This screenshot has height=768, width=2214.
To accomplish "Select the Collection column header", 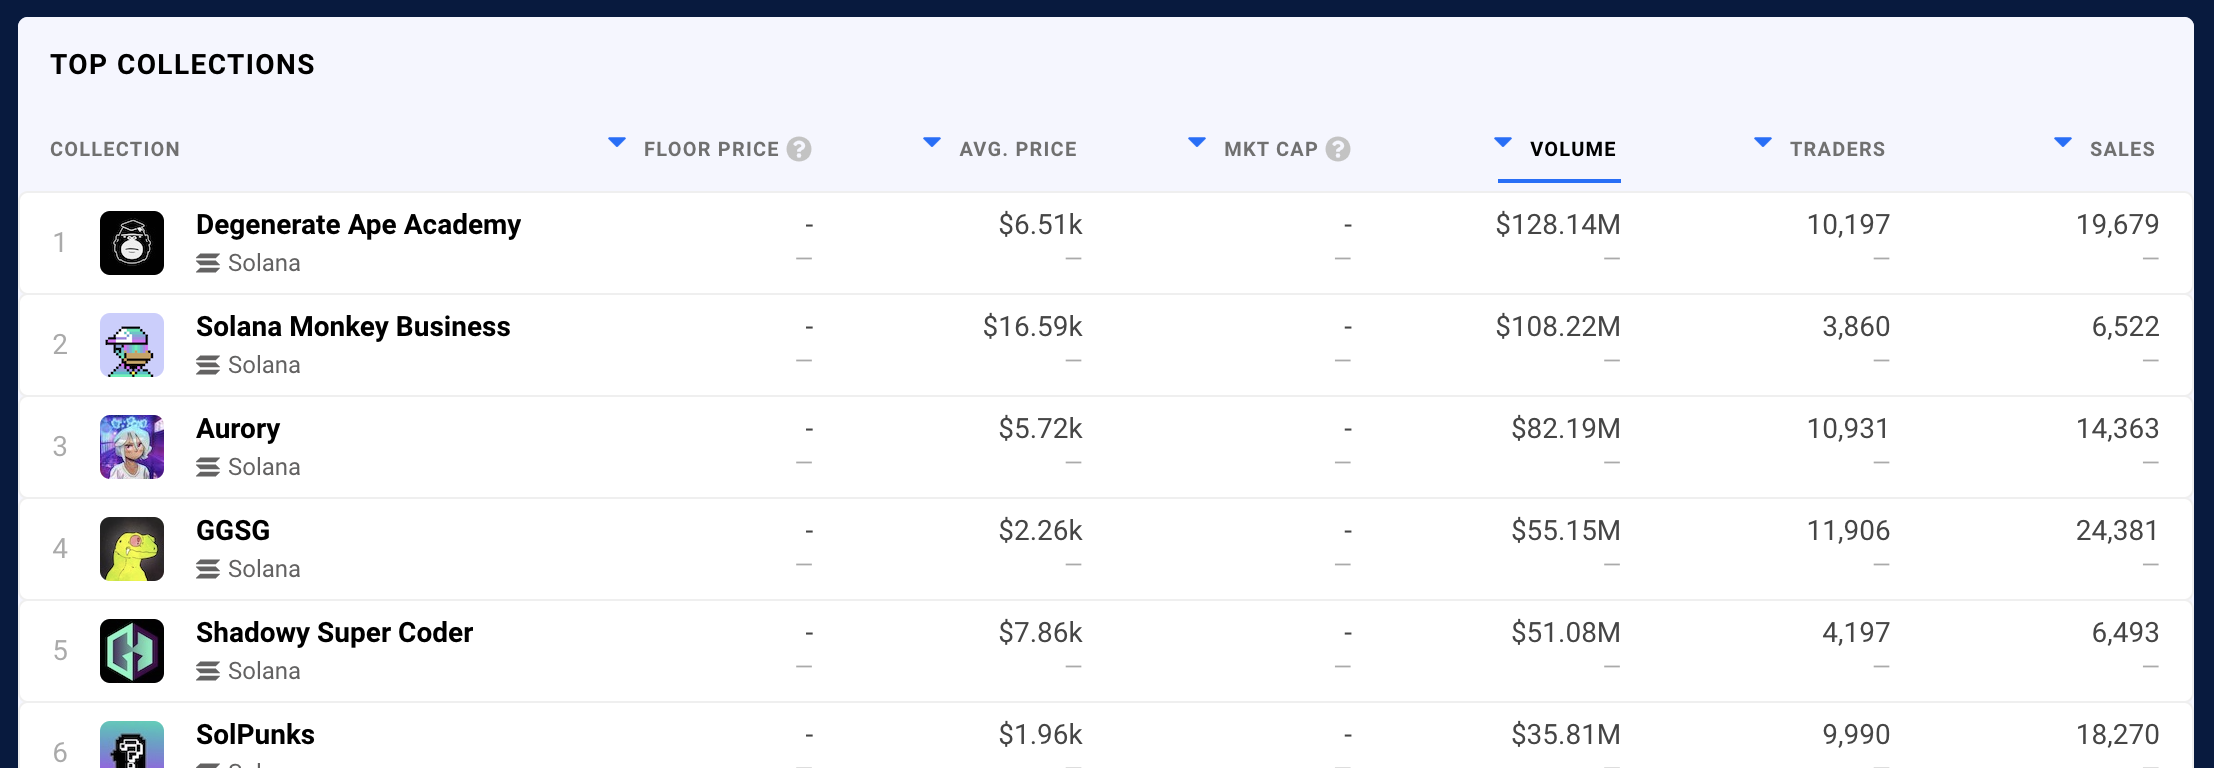I will coord(115,149).
